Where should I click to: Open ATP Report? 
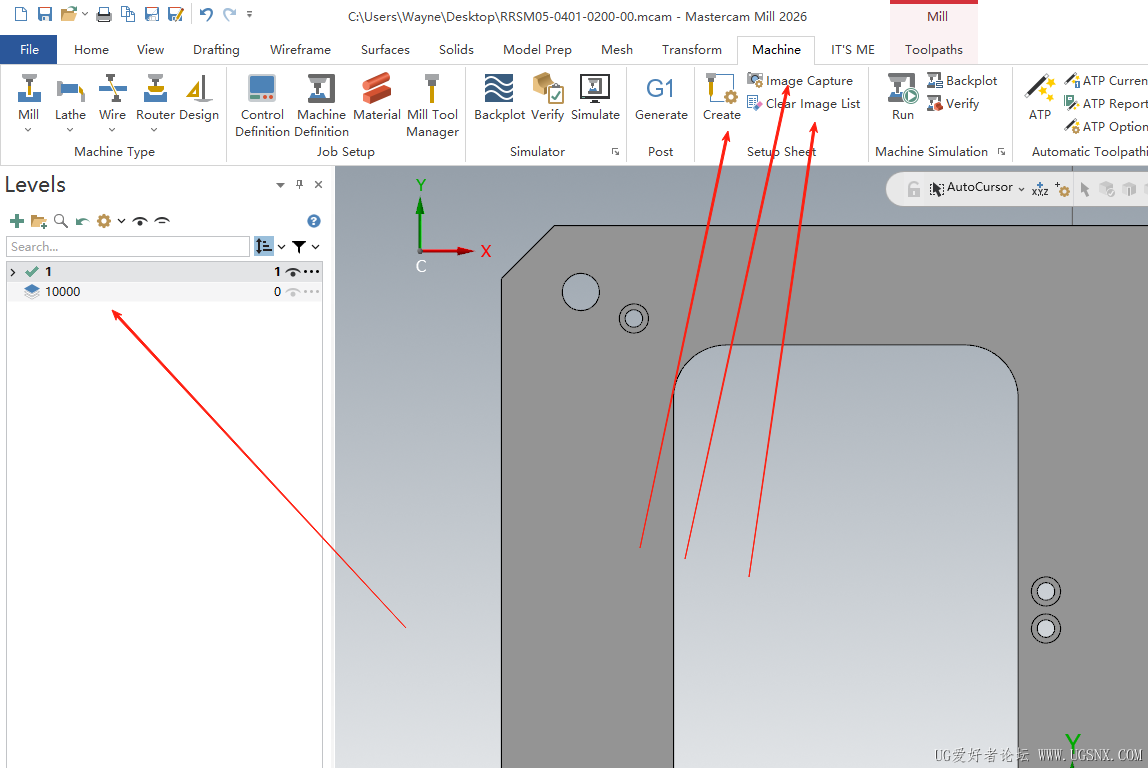(1105, 103)
